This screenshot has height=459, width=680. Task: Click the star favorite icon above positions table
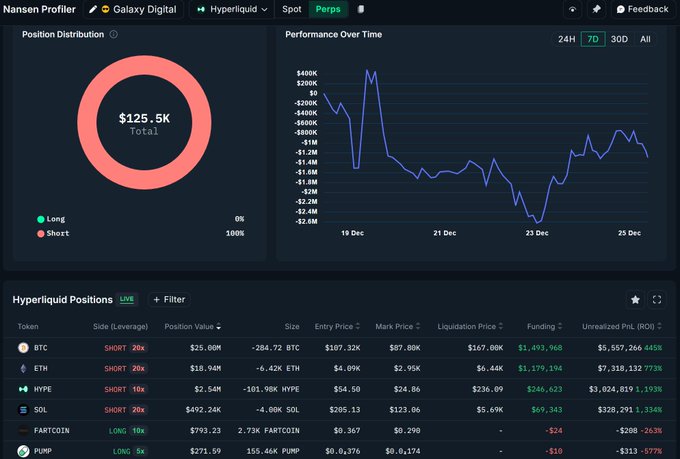tap(635, 299)
